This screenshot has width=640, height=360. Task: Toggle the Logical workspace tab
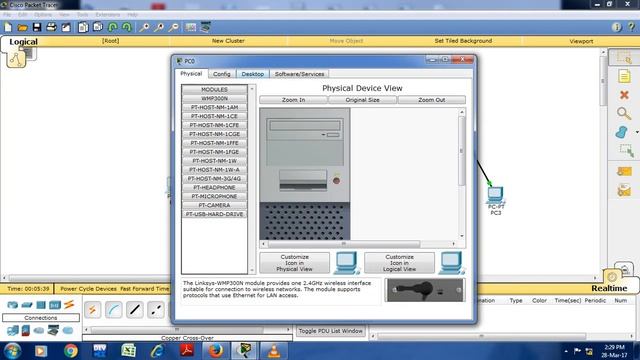click(23, 42)
